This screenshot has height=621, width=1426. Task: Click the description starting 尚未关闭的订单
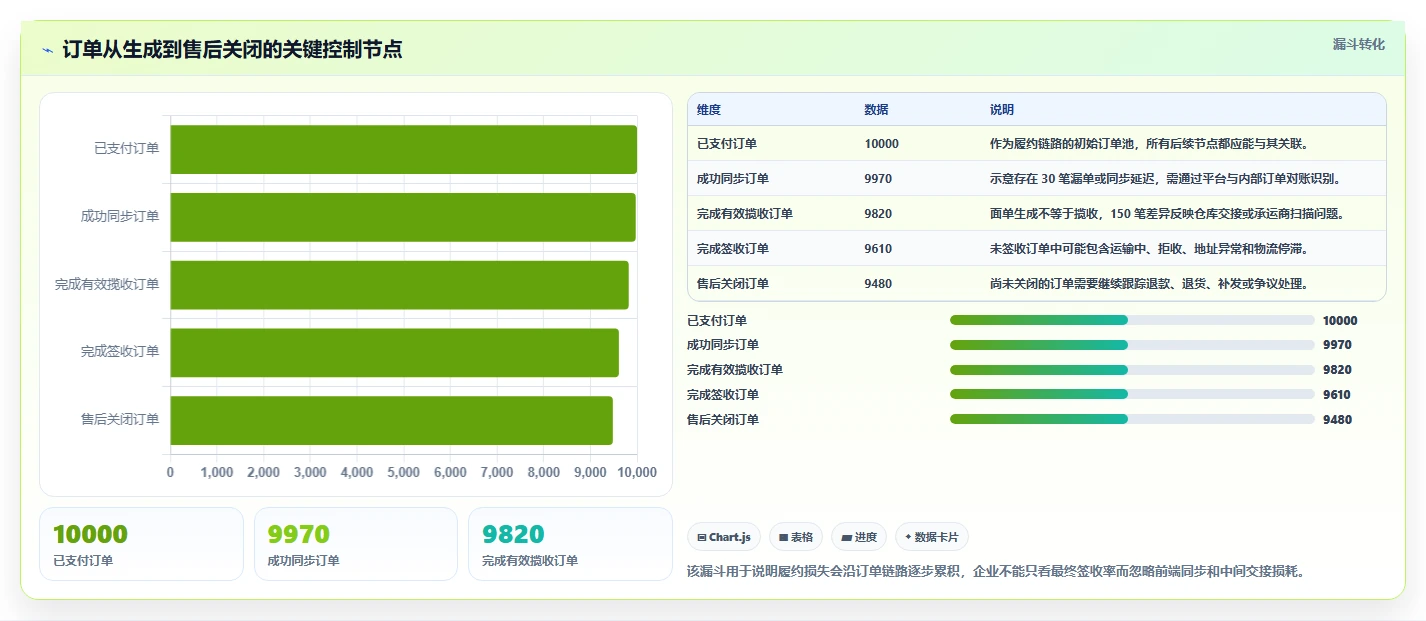1149,284
